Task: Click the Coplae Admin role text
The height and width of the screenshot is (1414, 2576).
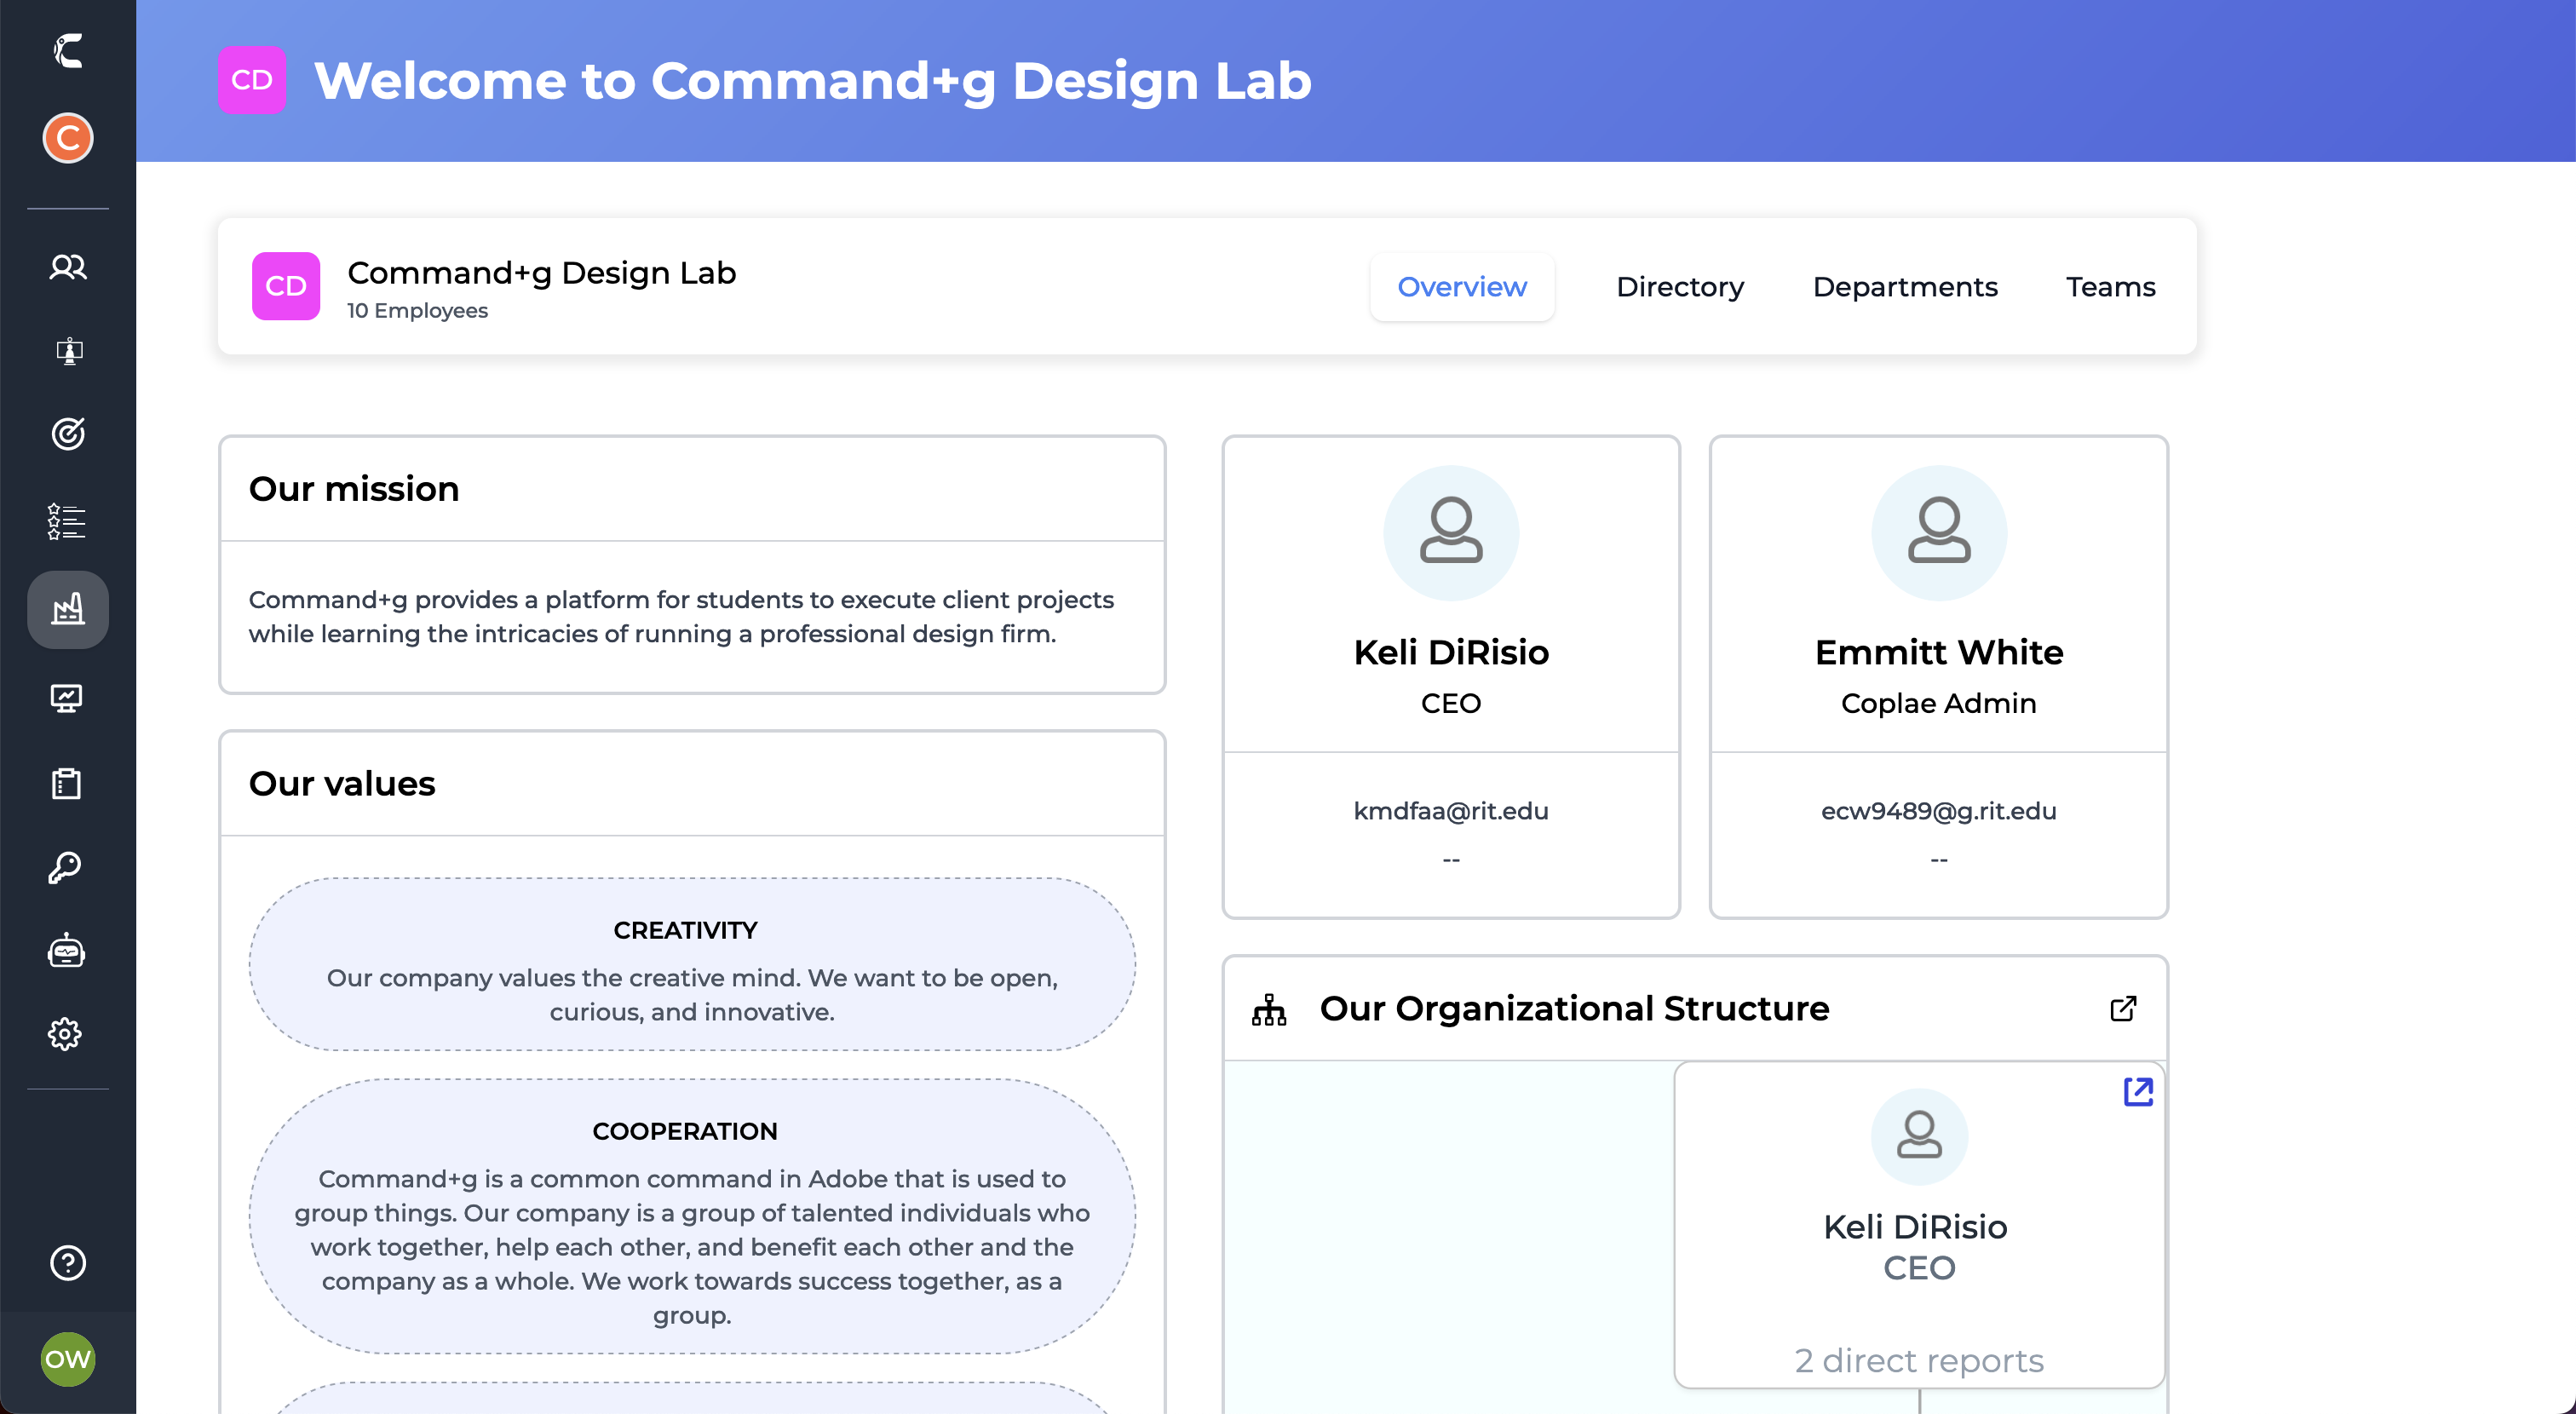Action: click(1938, 702)
